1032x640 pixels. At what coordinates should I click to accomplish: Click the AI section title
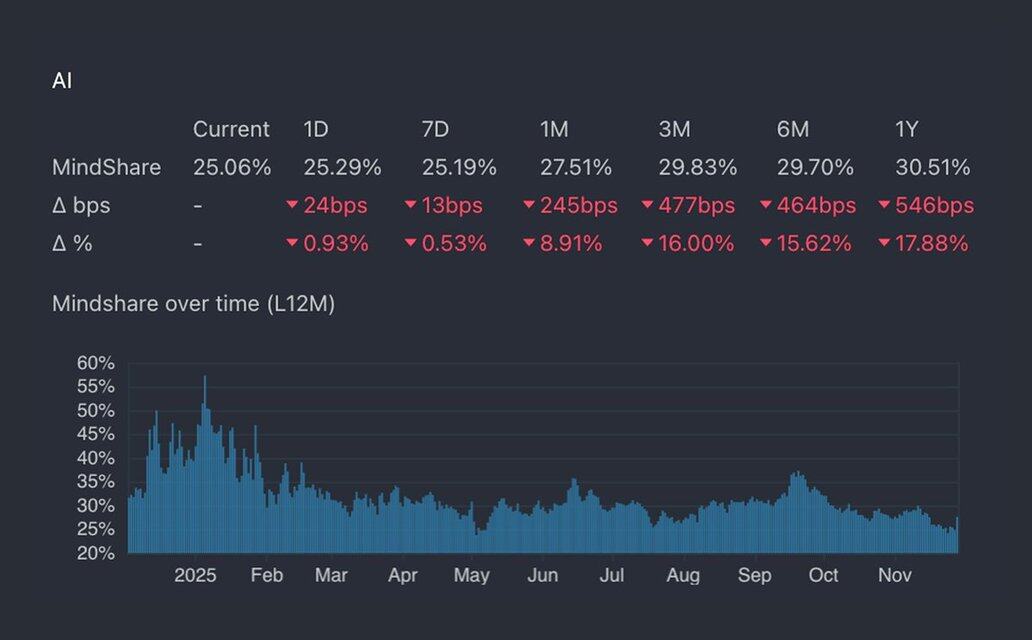pyautogui.click(x=62, y=81)
